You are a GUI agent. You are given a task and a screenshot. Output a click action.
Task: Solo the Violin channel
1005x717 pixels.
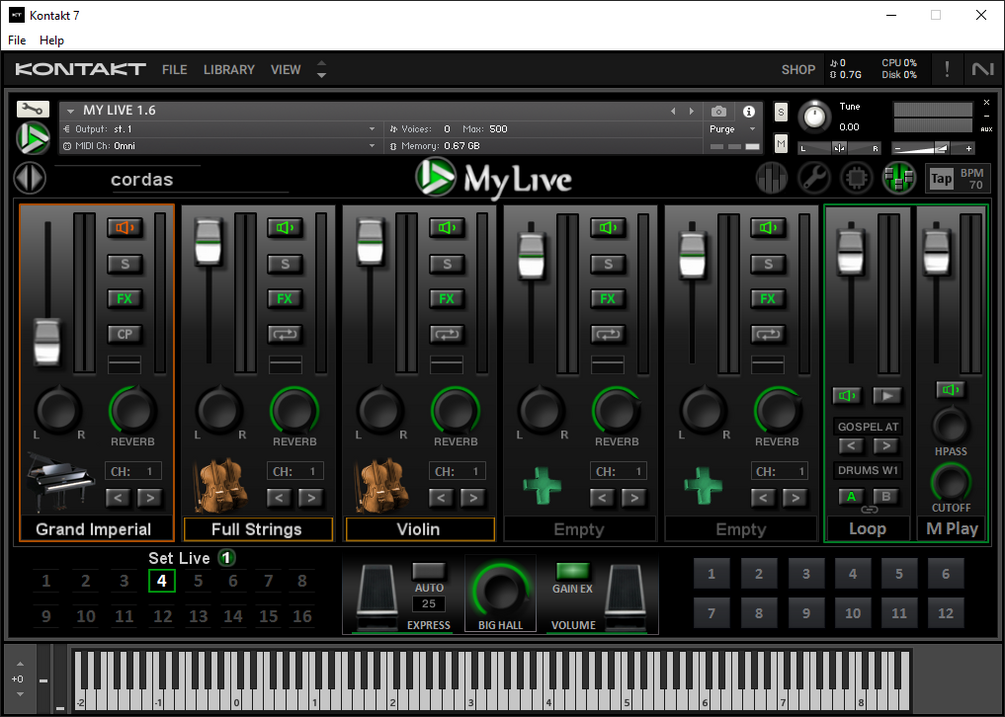[447, 264]
